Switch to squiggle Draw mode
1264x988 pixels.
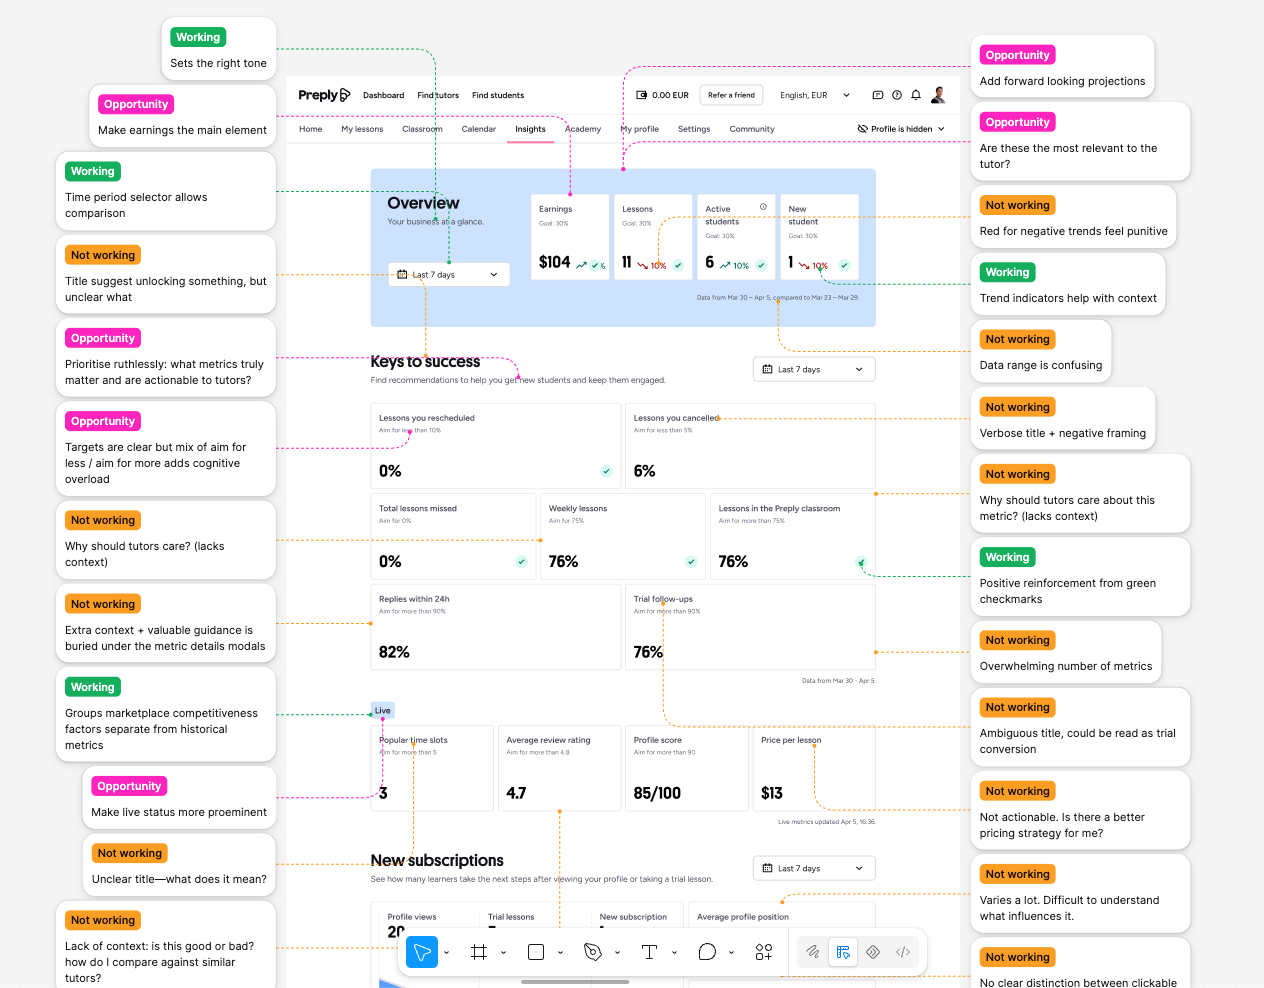813,952
